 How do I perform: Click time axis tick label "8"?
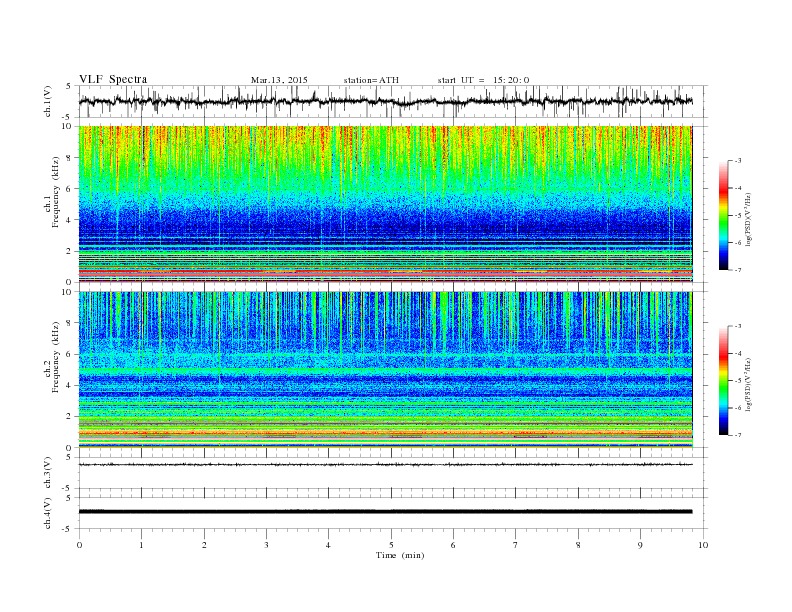point(578,545)
